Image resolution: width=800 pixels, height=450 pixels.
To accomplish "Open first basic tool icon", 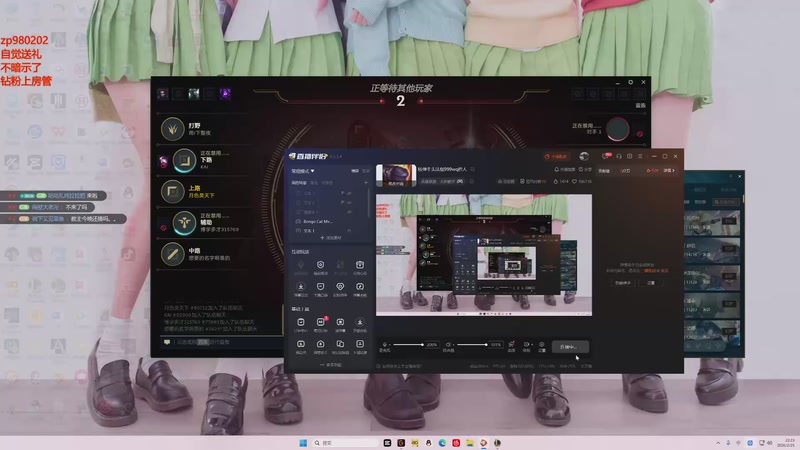I will [x=301, y=324].
